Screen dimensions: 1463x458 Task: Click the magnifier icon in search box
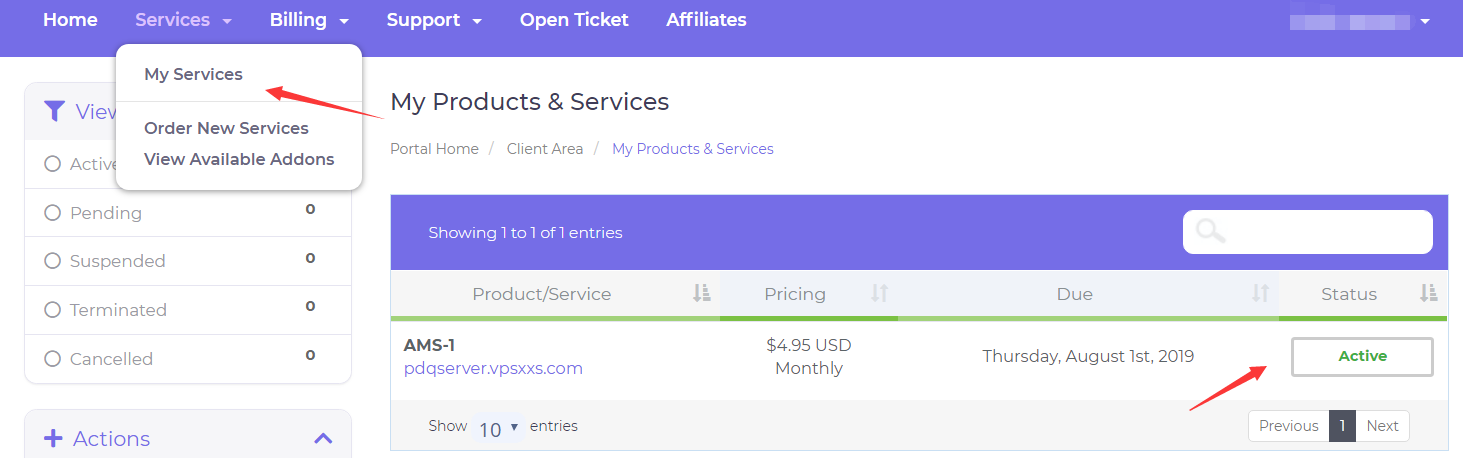tap(1211, 232)
